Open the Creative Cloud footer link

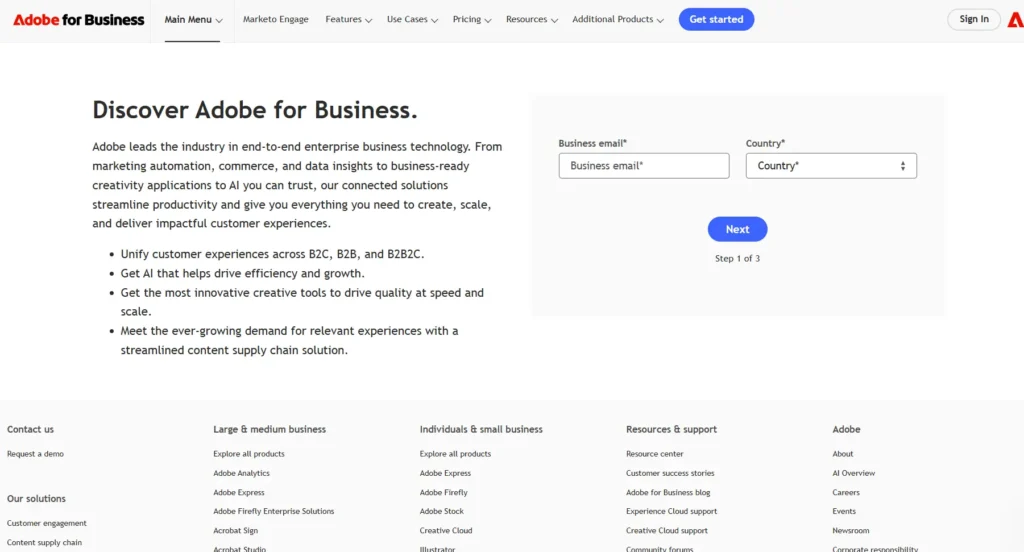(445, 531)
